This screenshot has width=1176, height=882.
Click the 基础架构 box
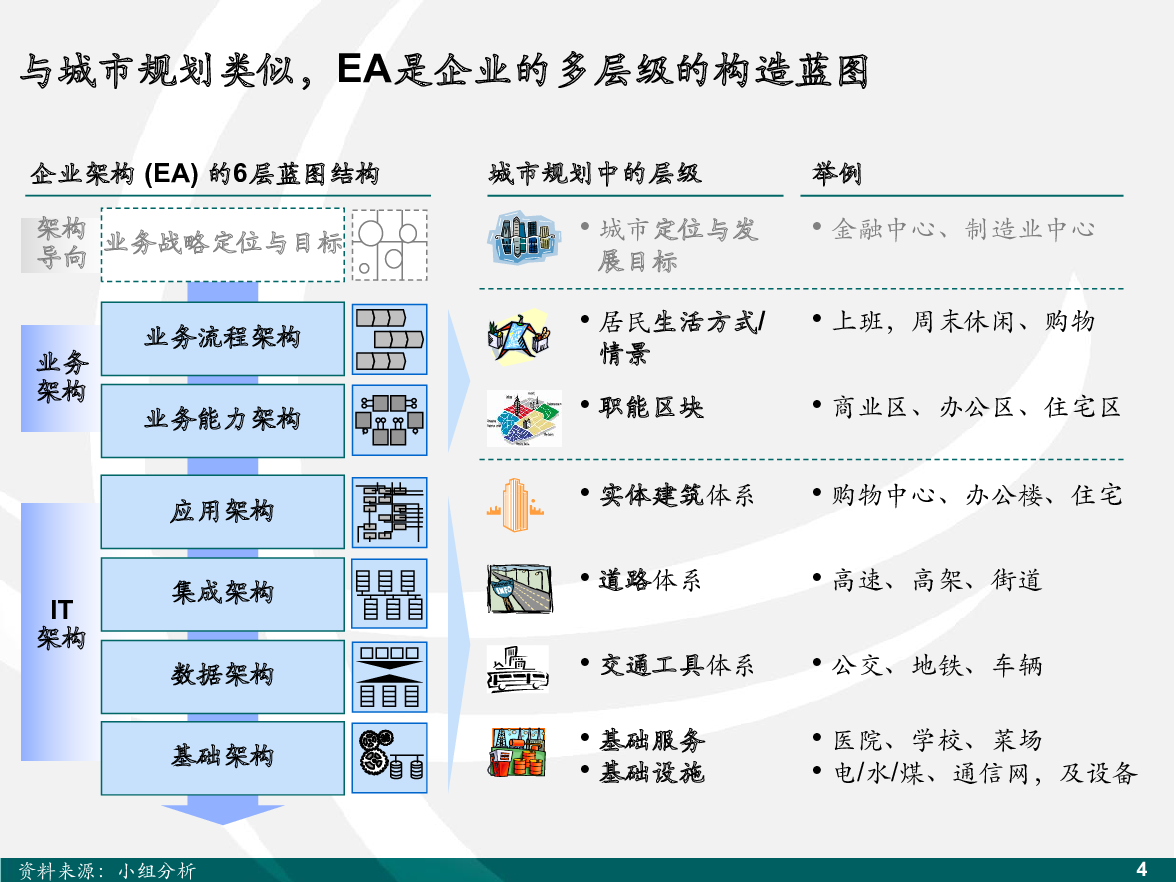[x=222, y=757]
